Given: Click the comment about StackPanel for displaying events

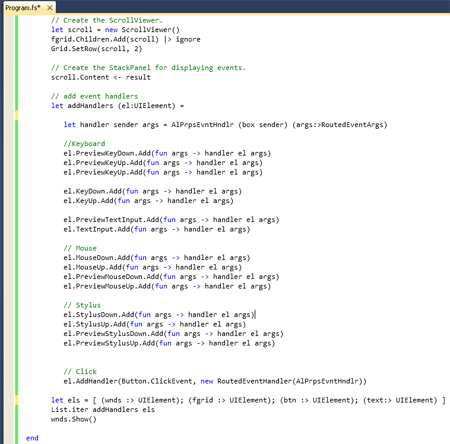Looking at the screenshot, I should pos(148,68).
